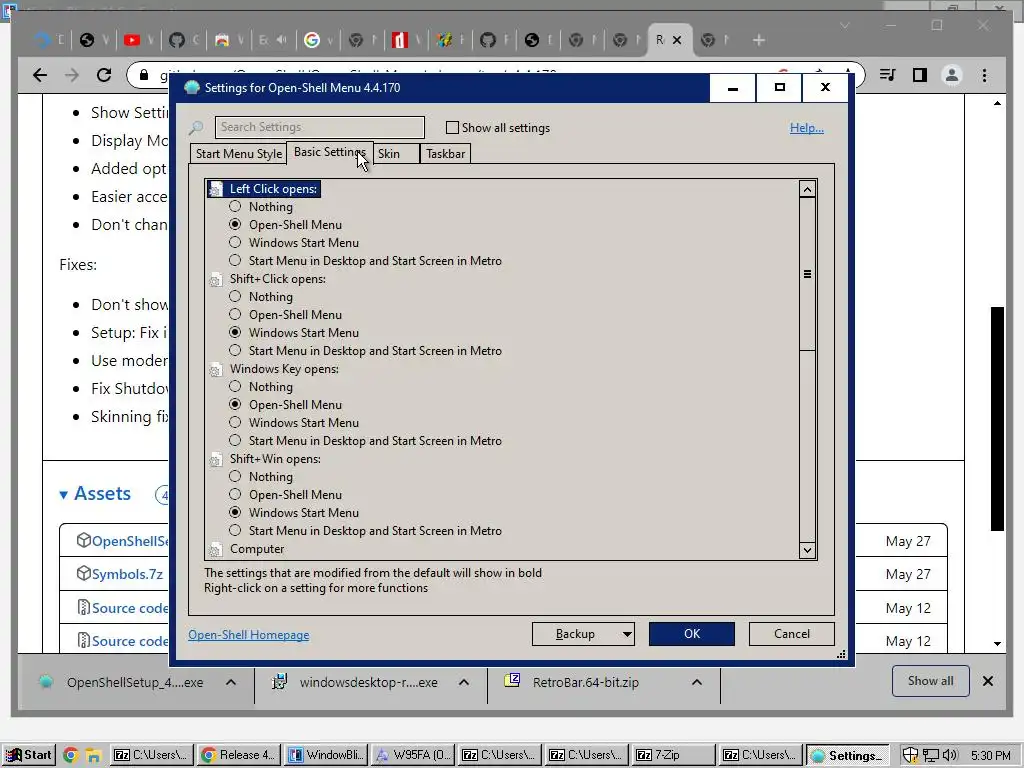
Task: Click OK in the settings dialog
Action: [692, 634]
